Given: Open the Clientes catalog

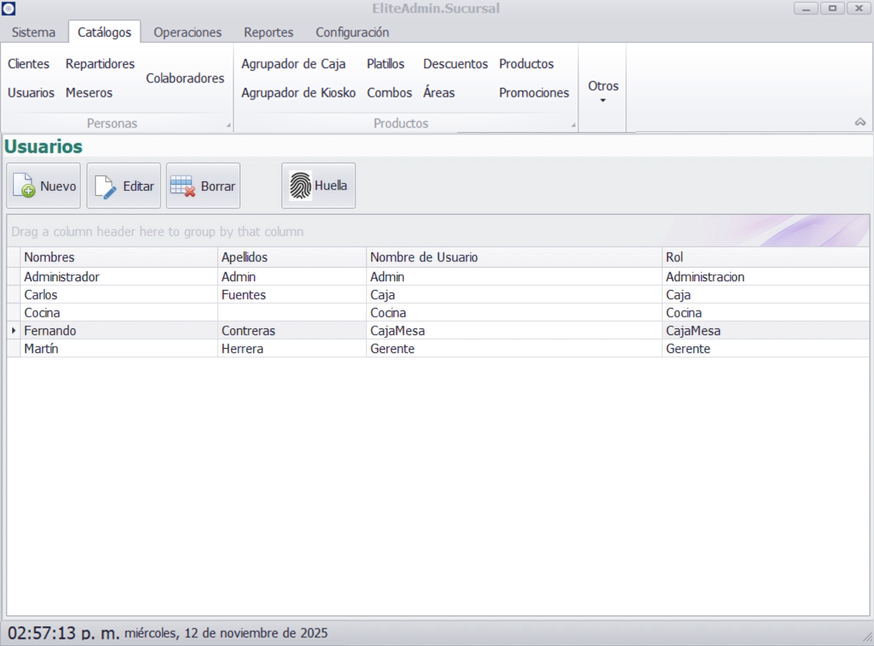Looking at the screenshot, I should 28,64.
